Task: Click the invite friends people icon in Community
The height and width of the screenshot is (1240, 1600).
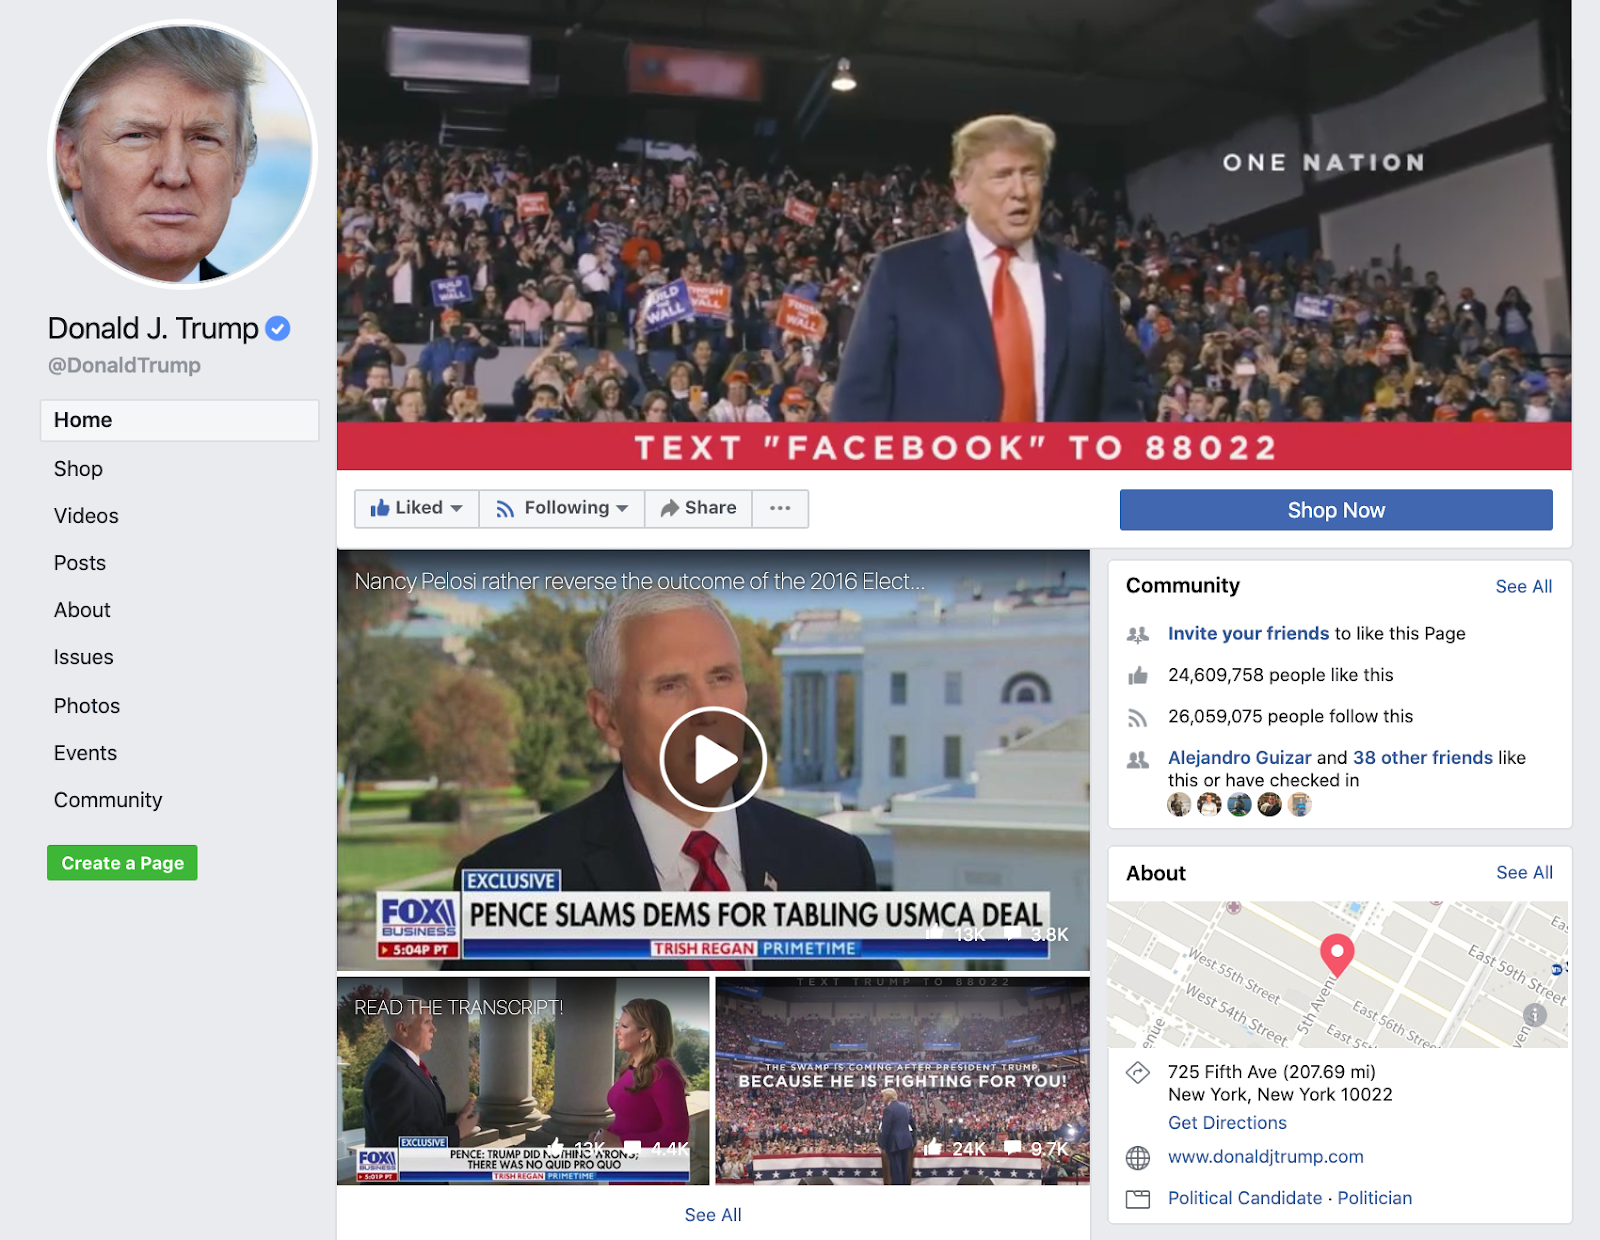Action: pos(1138,634)
